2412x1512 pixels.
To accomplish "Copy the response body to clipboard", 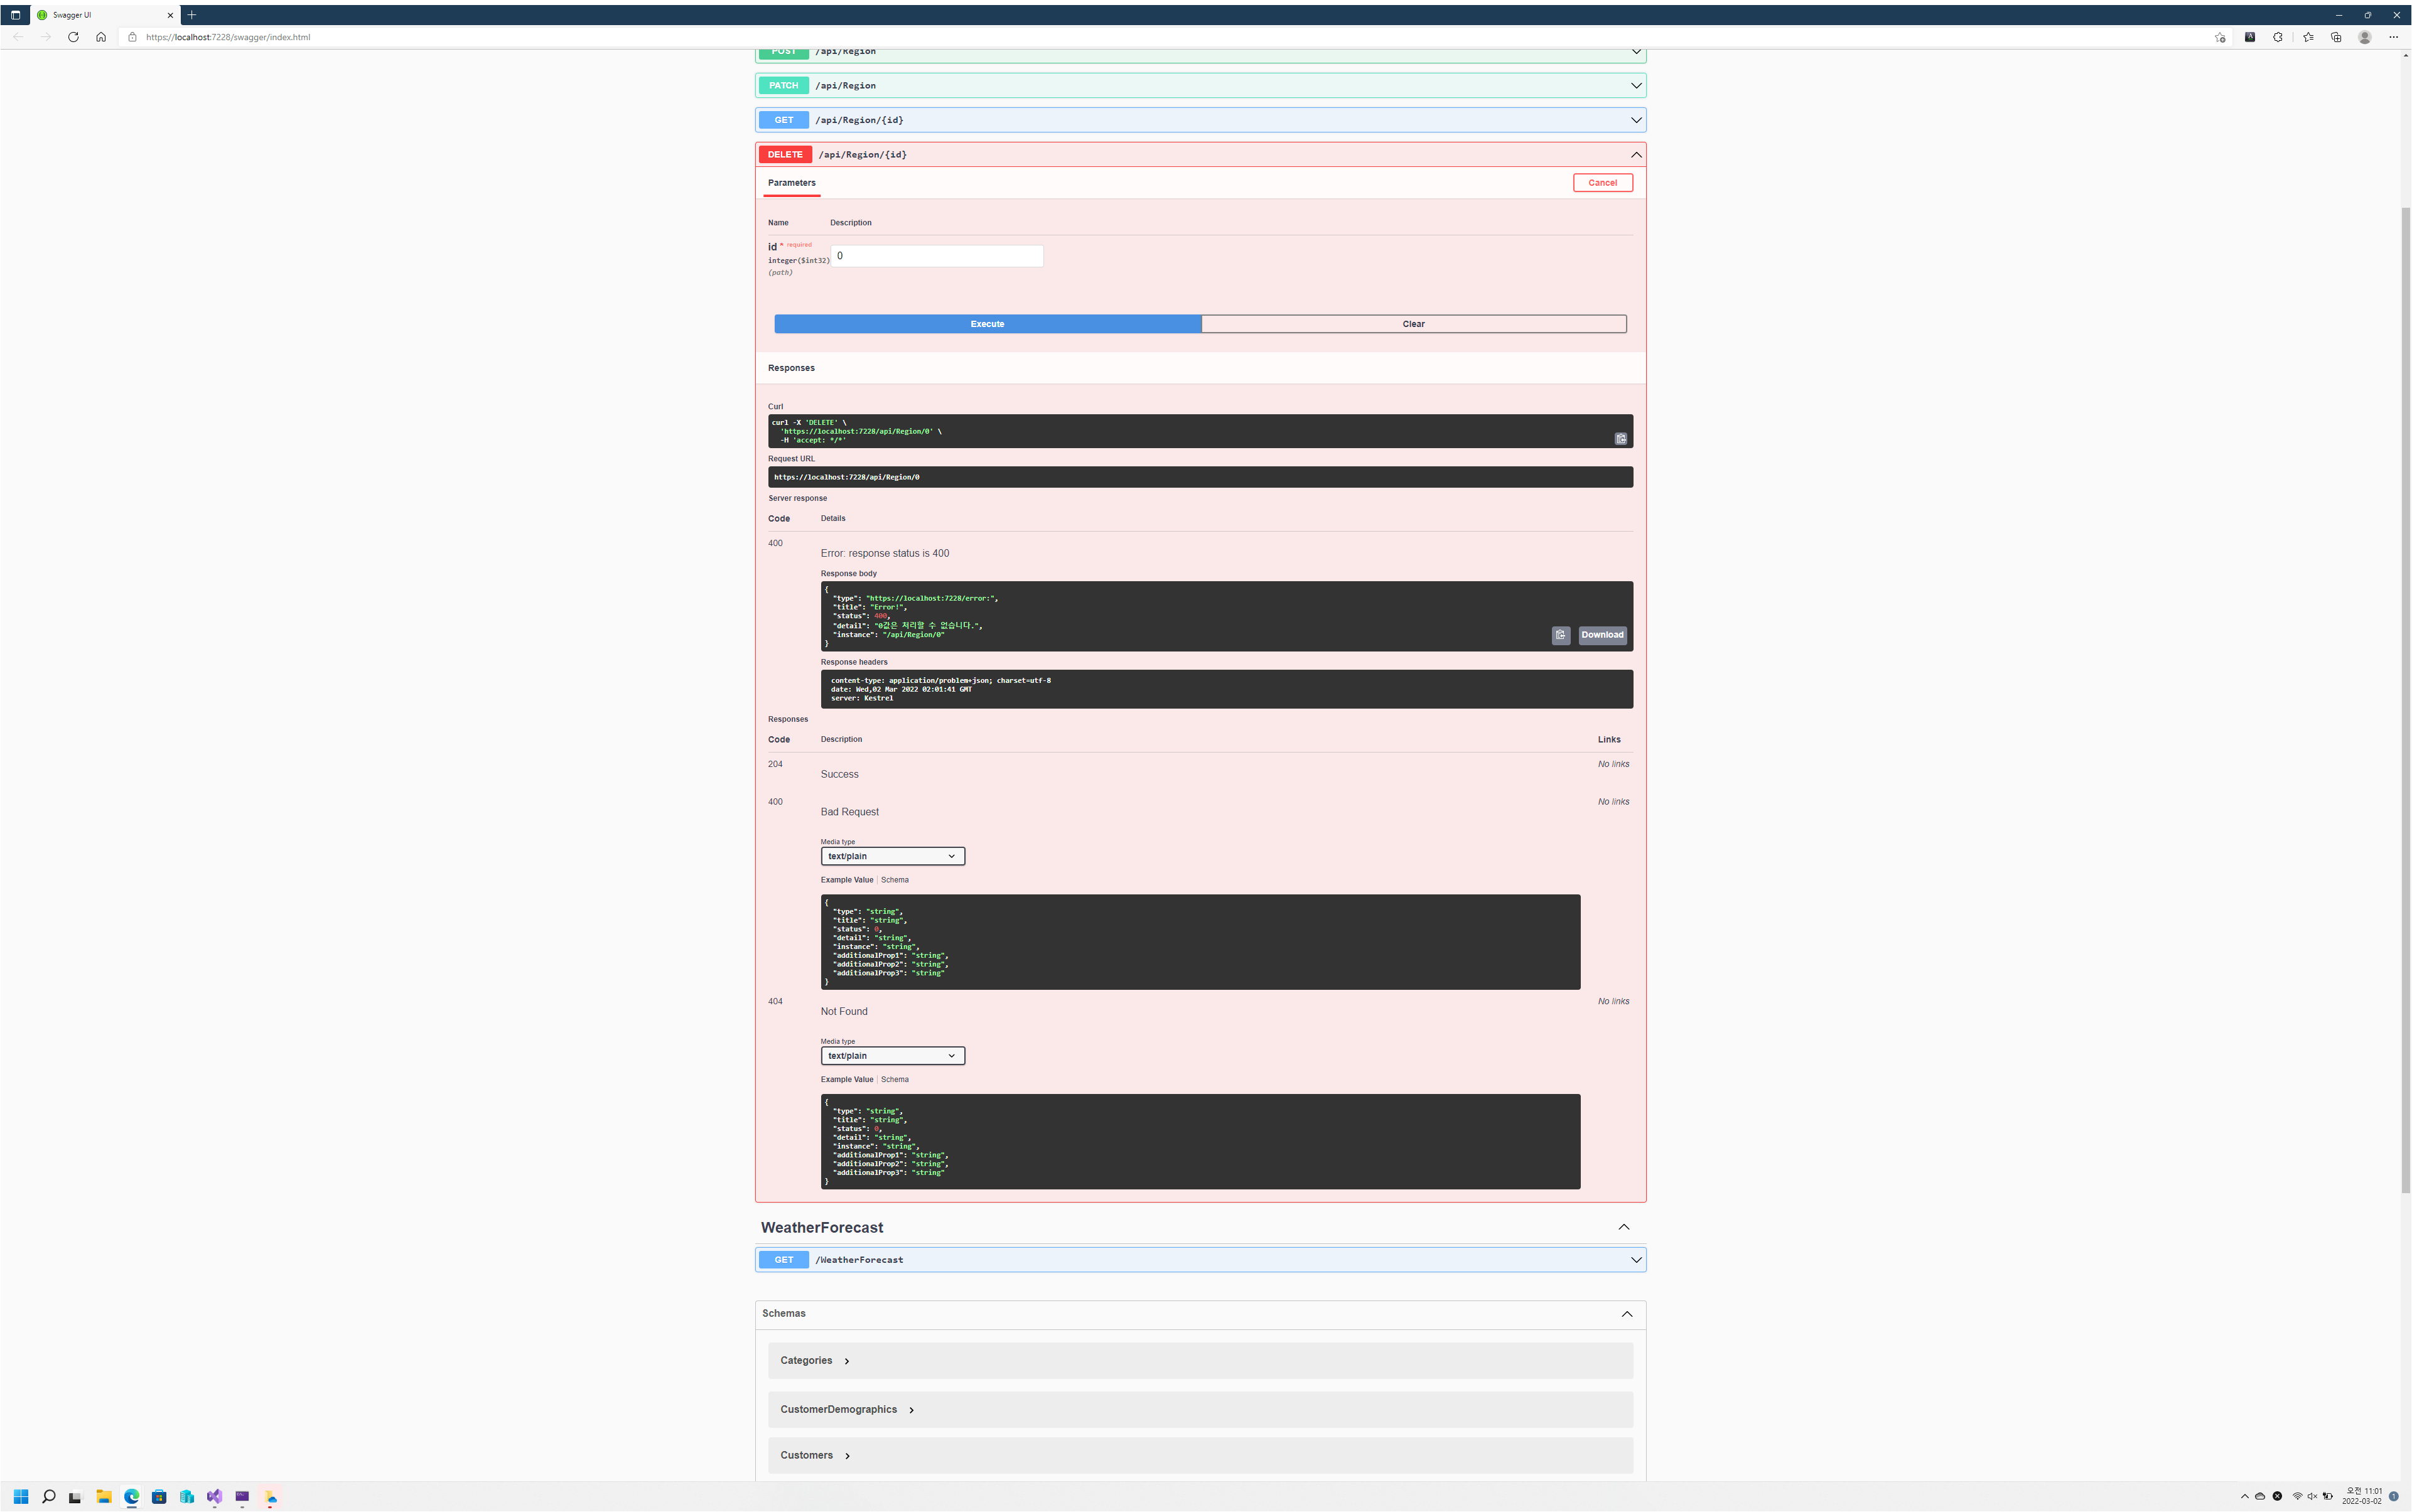I will (x=1560, y=635).
